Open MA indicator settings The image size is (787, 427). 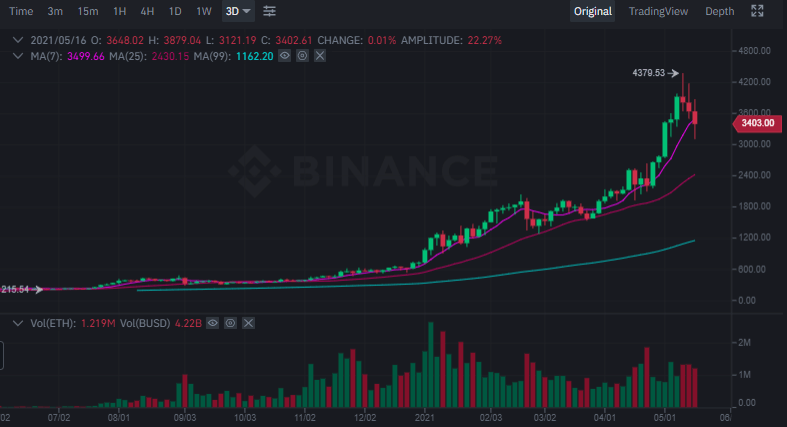[x=302, y=56]
